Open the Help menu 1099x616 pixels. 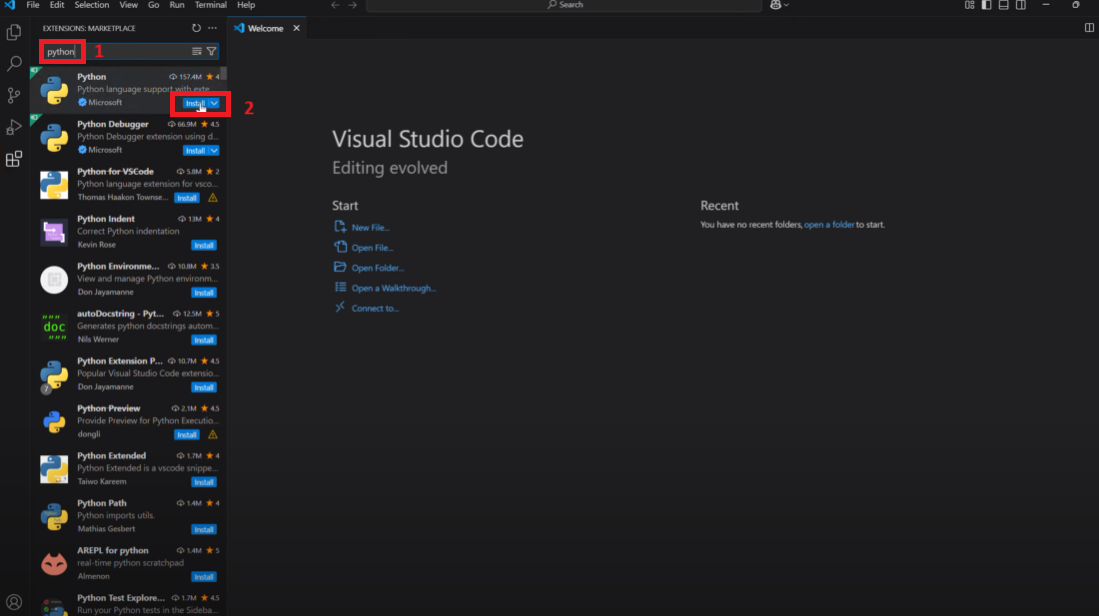click(x=246, y=5)
